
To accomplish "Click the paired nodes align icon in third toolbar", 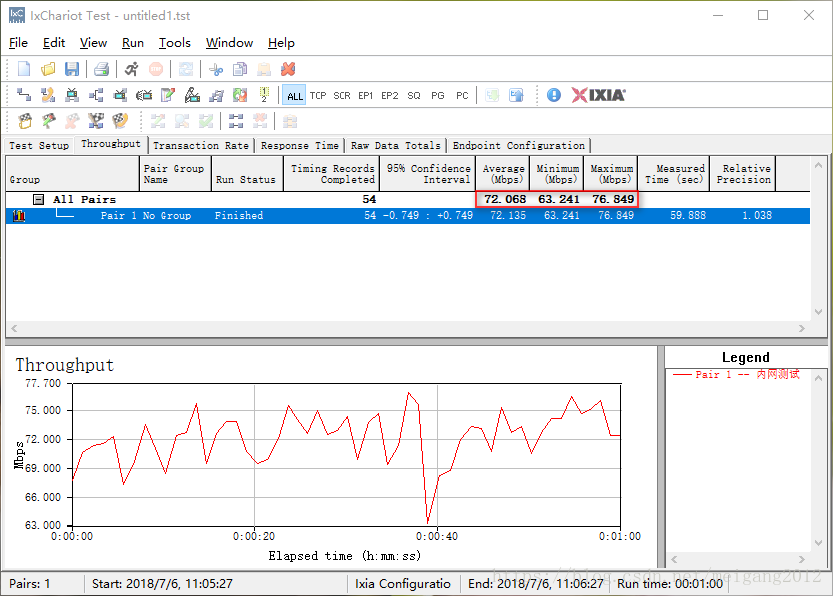I will click(x=236, y=121).
